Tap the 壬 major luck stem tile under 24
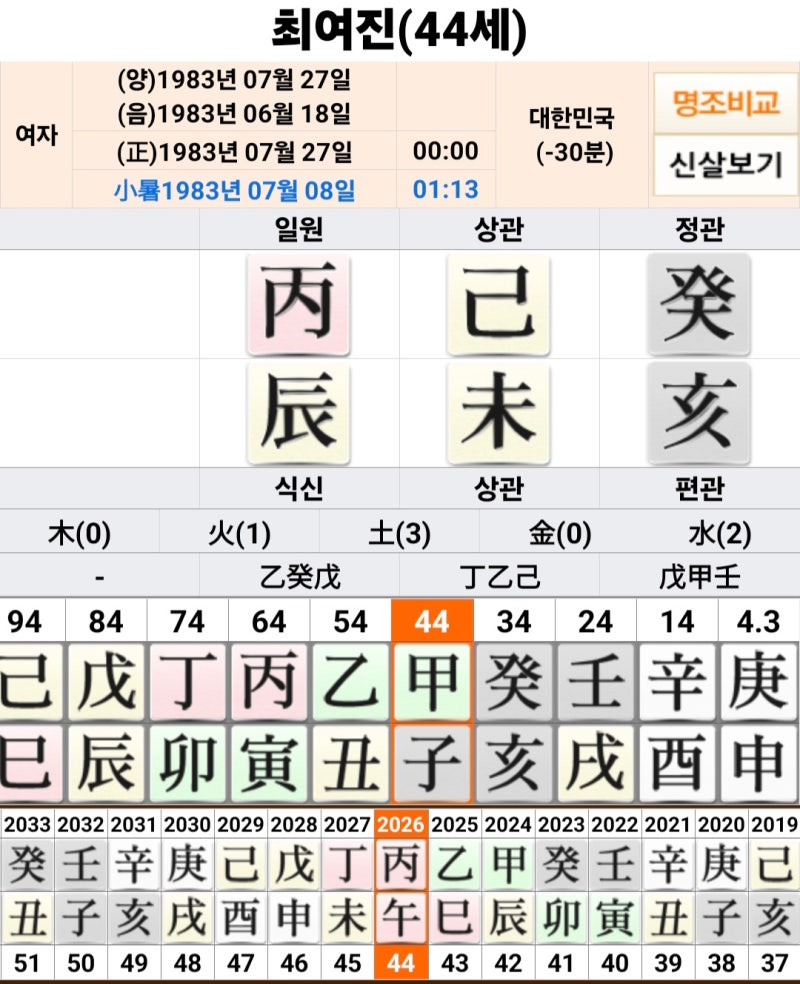This screenshot has height=984, width=800. tap(595, 682)
